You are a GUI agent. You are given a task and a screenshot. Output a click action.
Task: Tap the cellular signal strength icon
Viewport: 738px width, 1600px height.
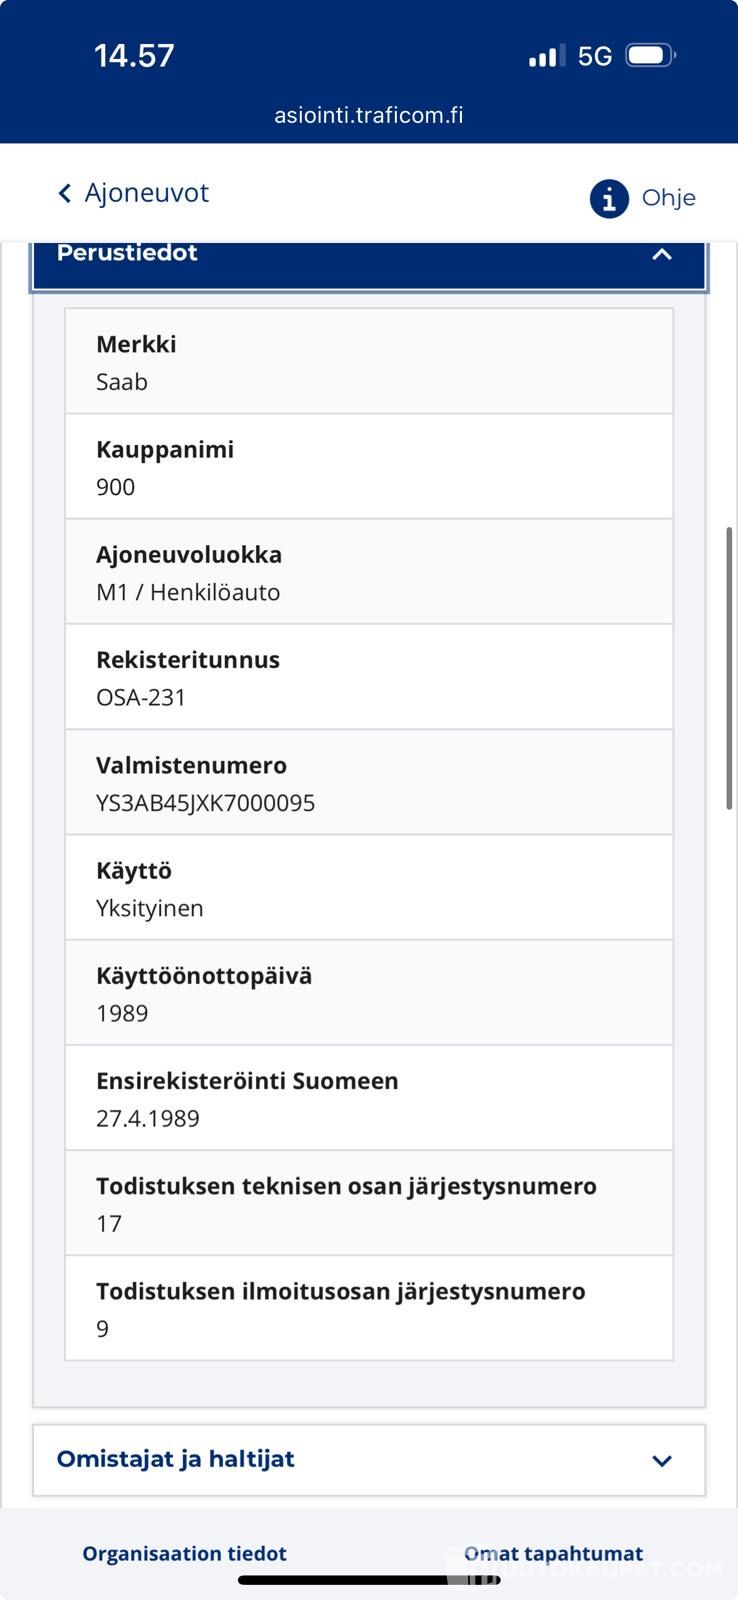pyautogui.click(x=546, y=56)
